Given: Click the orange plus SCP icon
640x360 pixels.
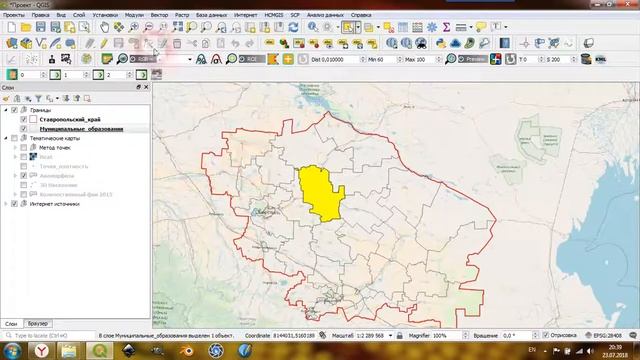Looking at the screenshot, I should coord(288,59).
